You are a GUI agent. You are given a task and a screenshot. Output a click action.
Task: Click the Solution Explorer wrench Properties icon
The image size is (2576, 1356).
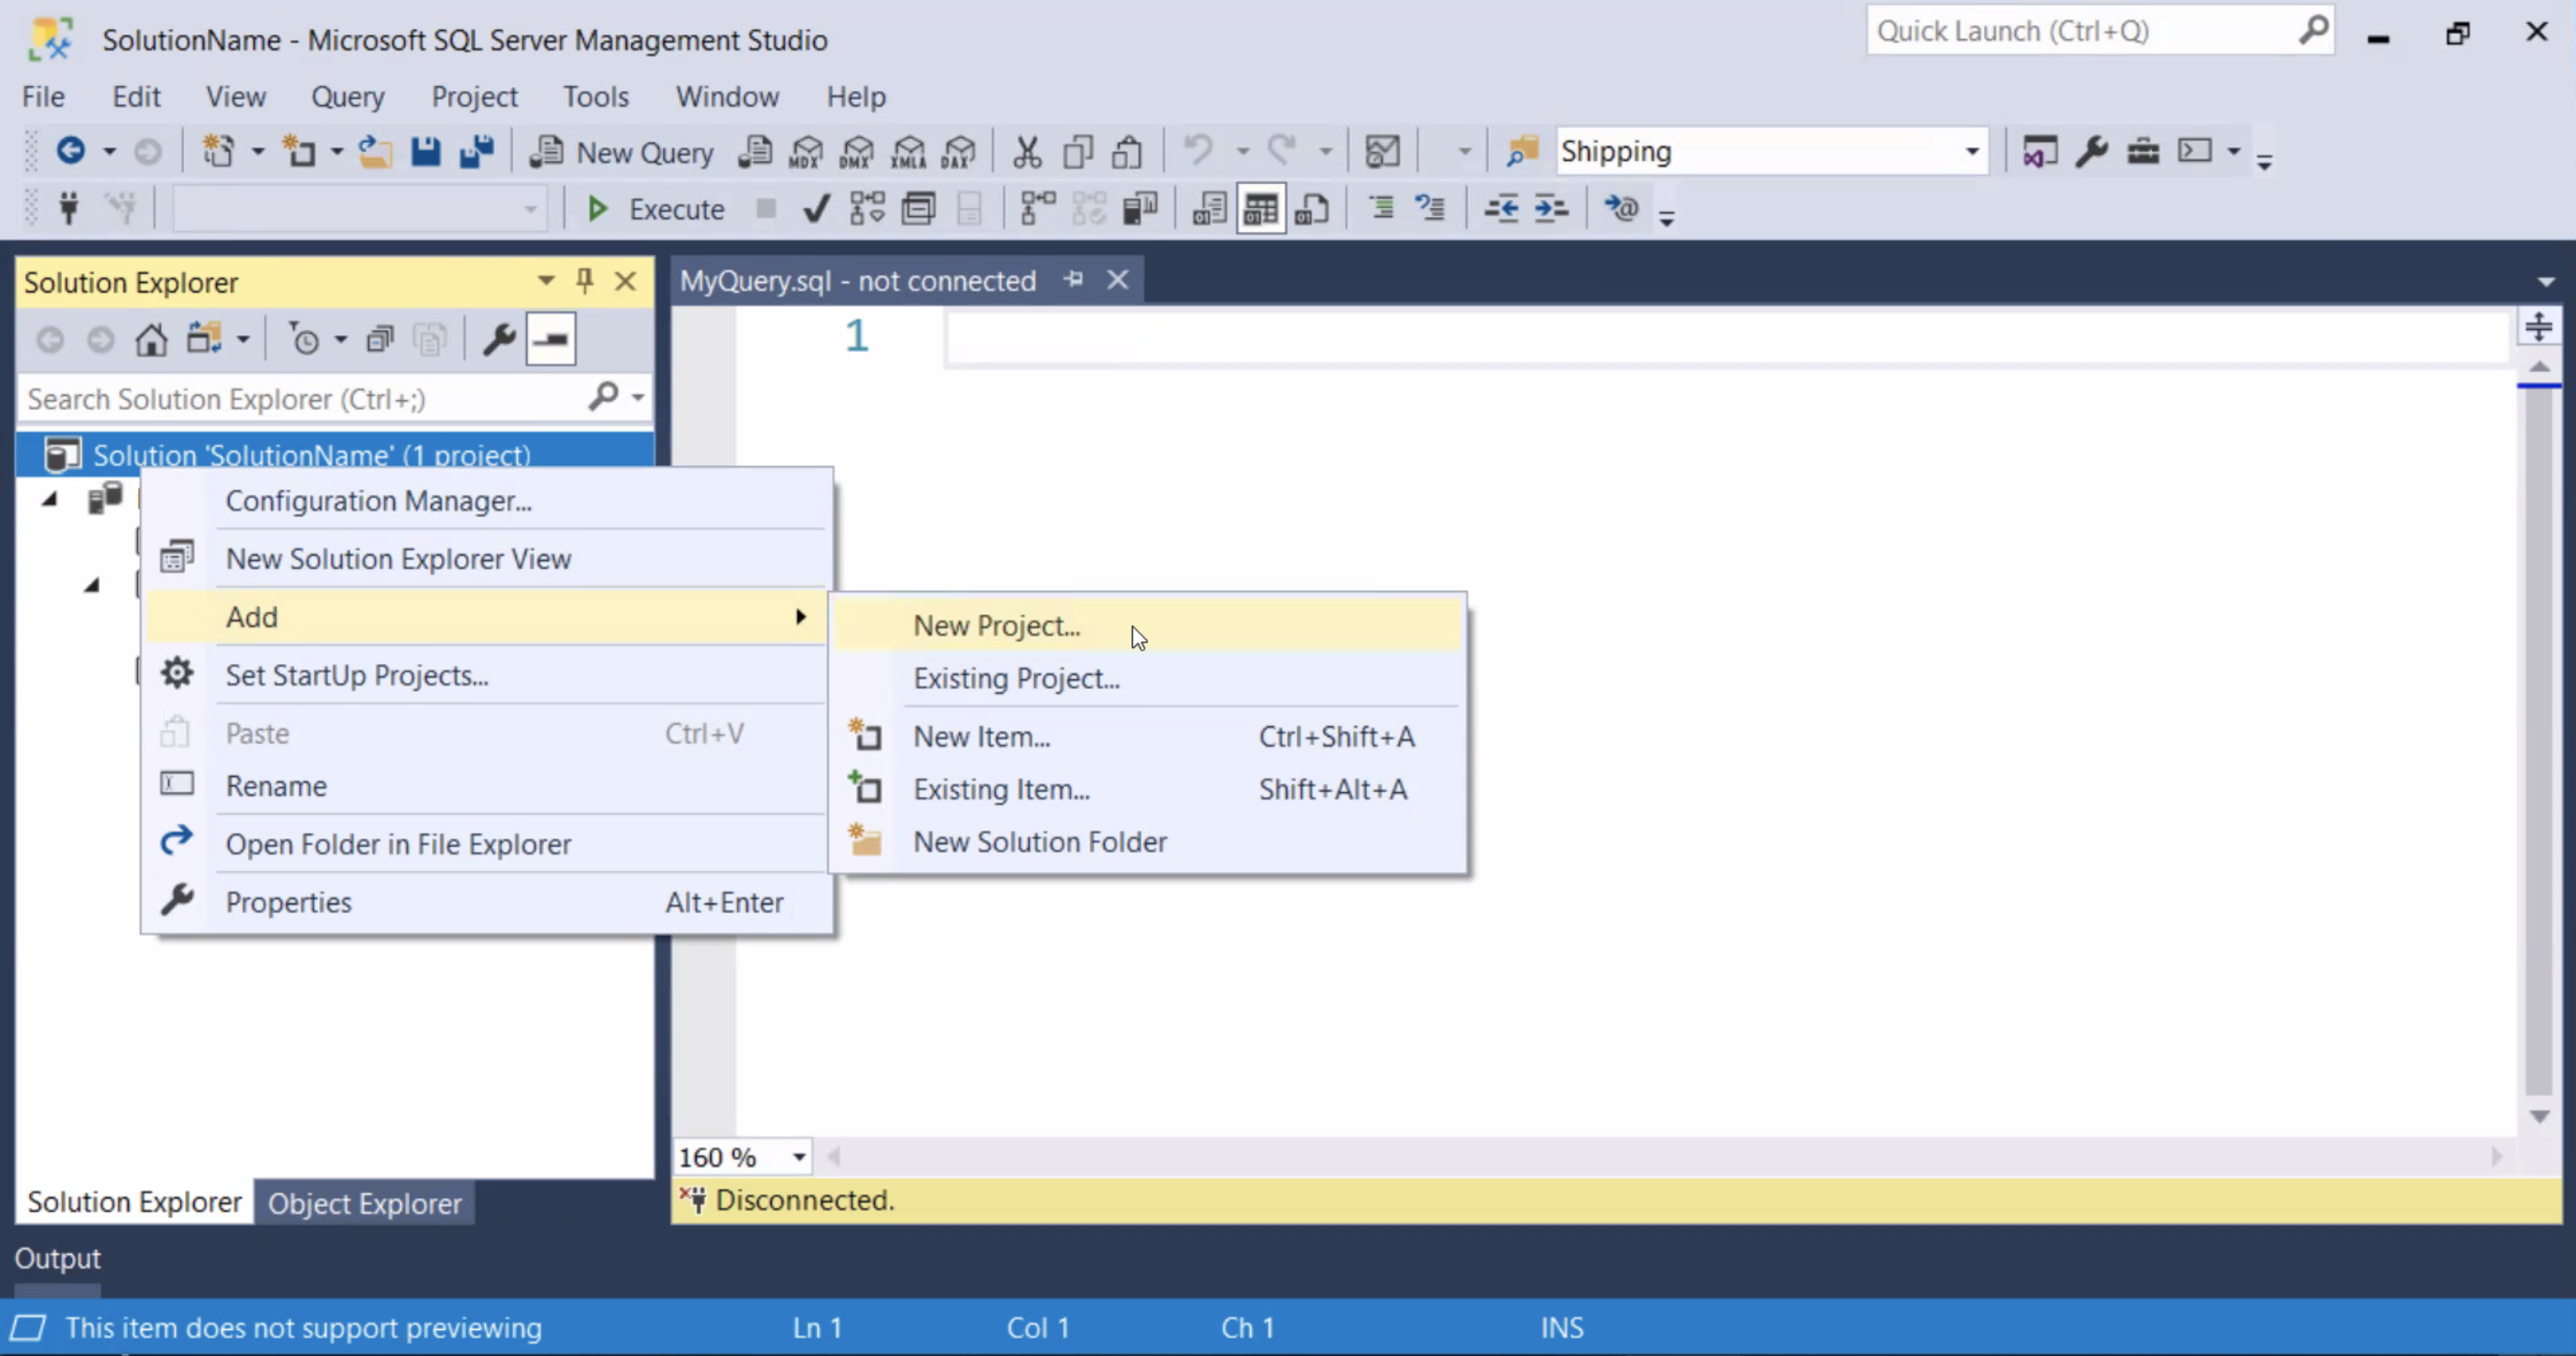pos(499,340)
